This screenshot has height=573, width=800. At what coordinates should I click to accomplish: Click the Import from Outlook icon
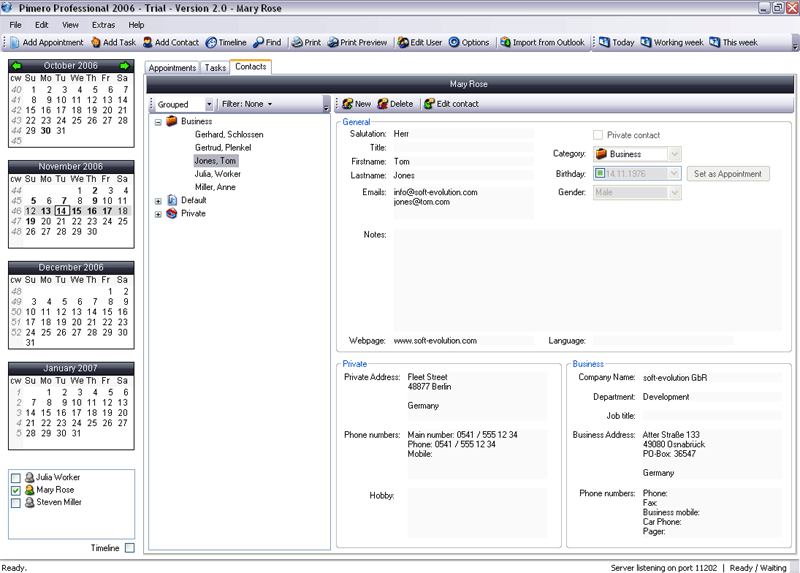(505, 42)
